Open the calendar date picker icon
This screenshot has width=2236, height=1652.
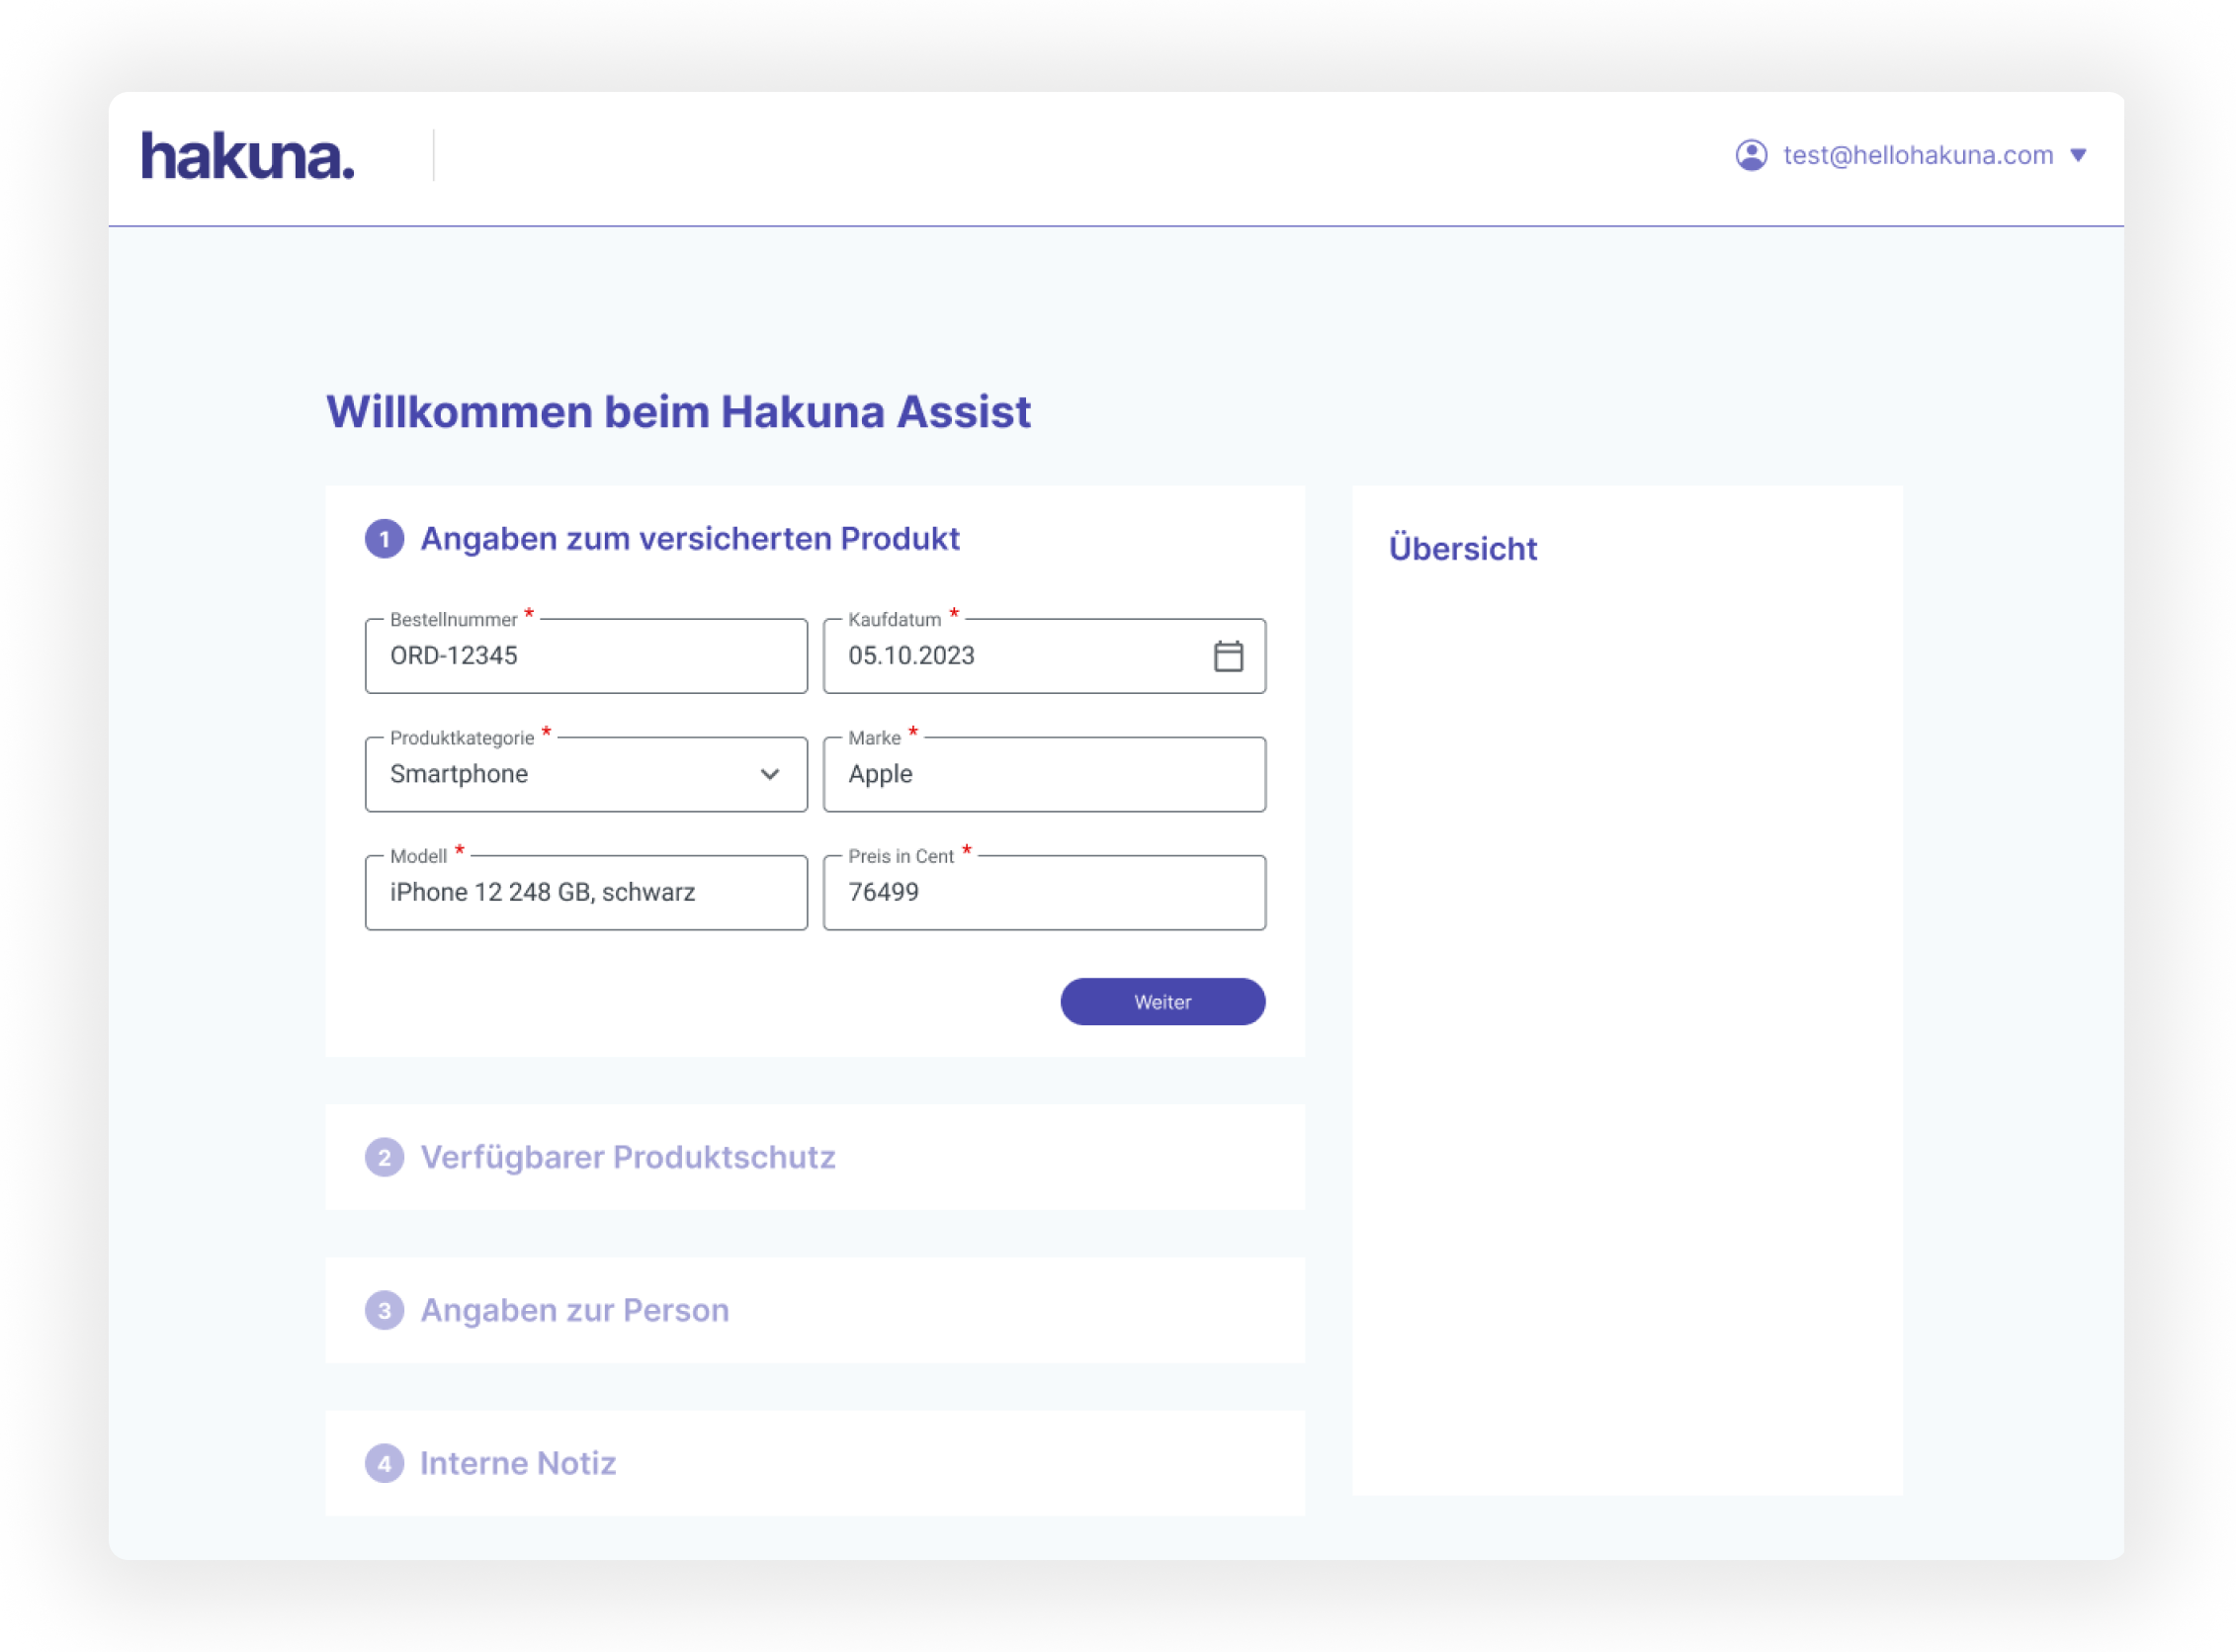click(1227, 656)
